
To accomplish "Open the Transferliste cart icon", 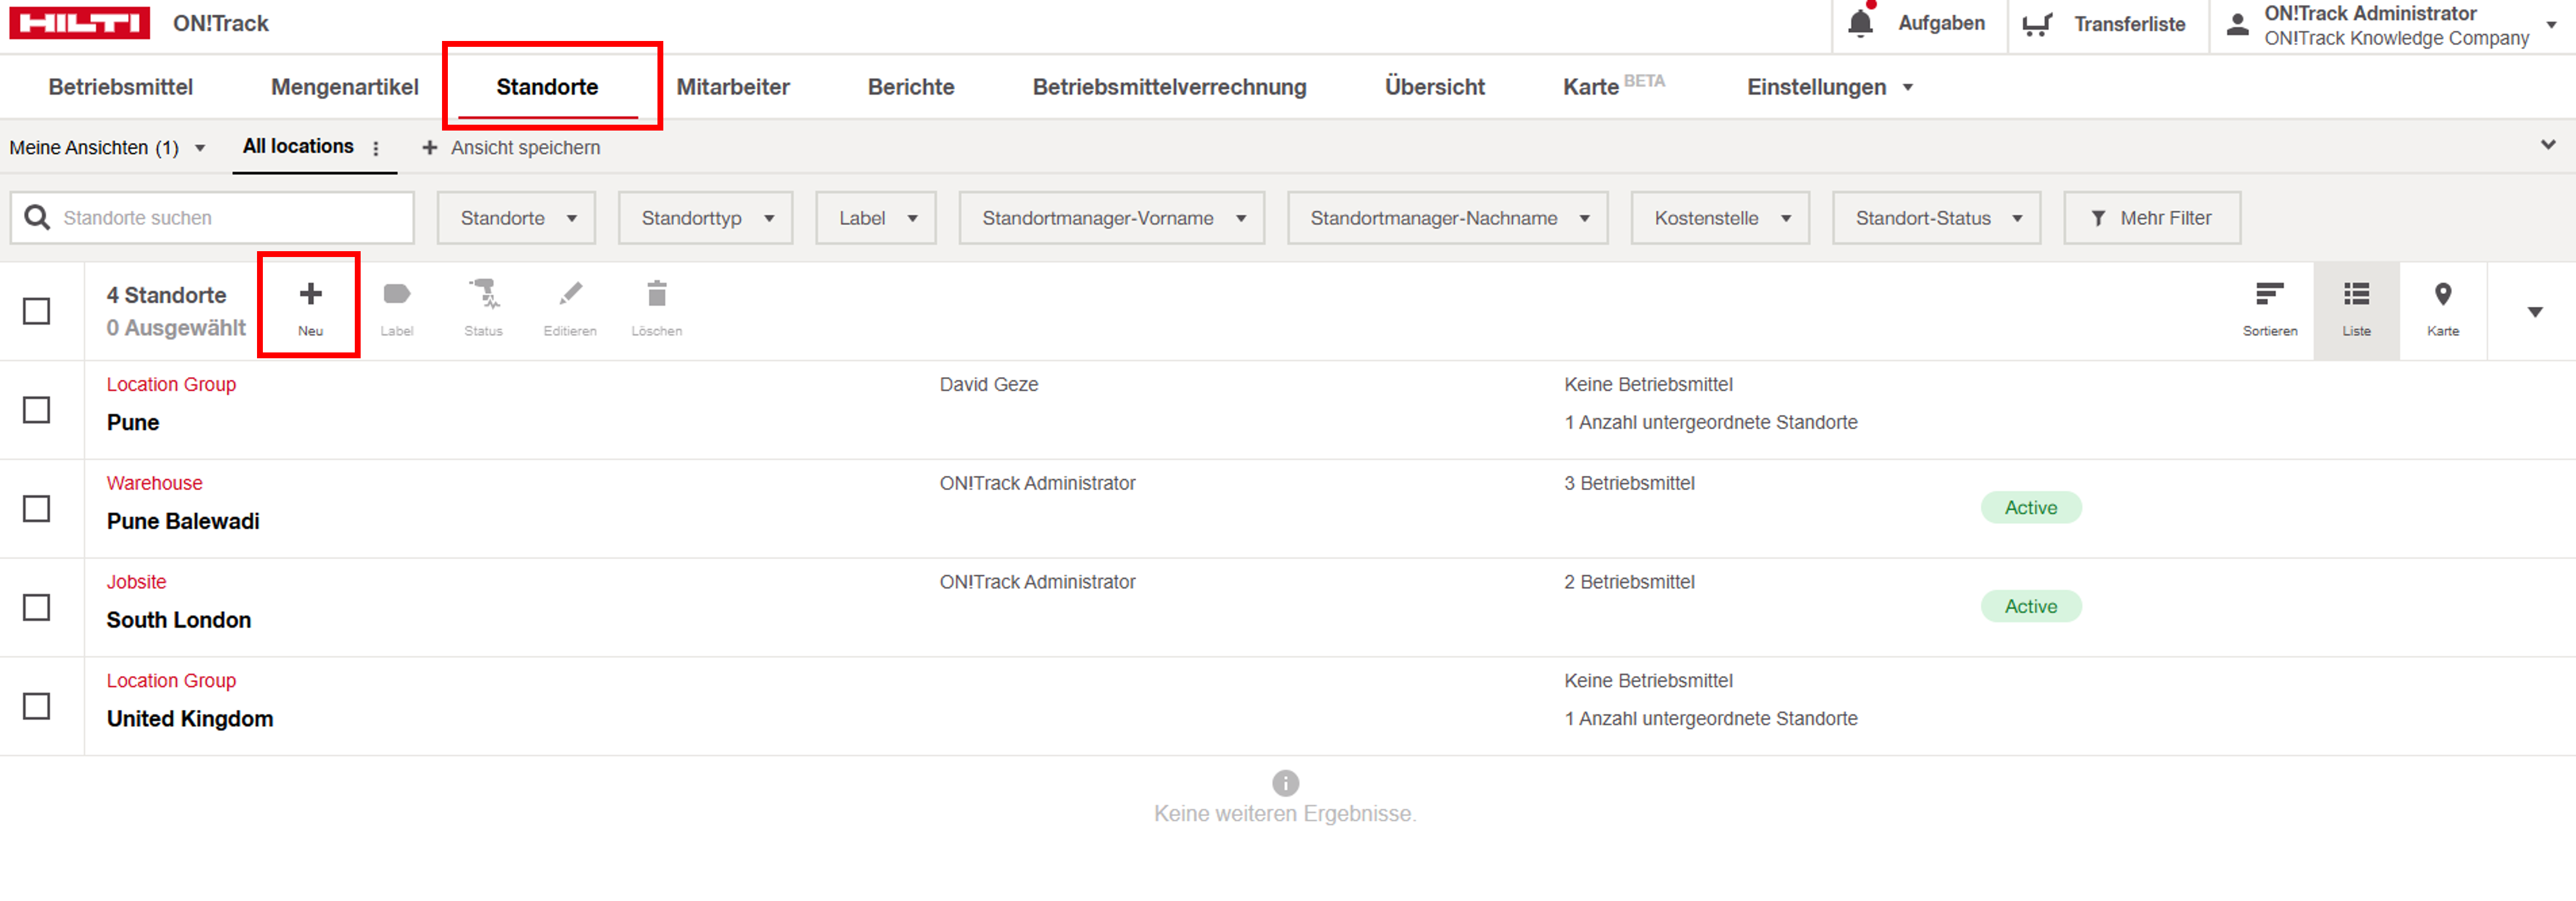I will click(2037, 24).
